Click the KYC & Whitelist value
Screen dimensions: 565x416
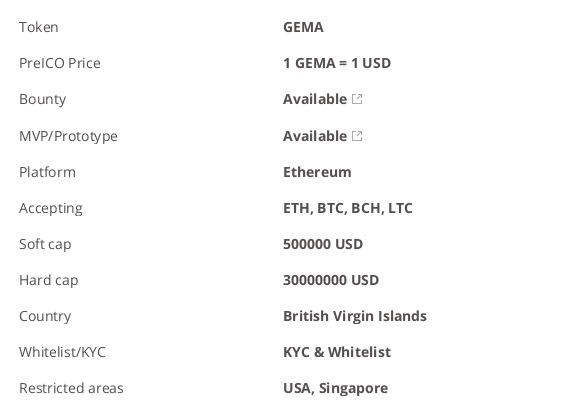click(337, 352)
